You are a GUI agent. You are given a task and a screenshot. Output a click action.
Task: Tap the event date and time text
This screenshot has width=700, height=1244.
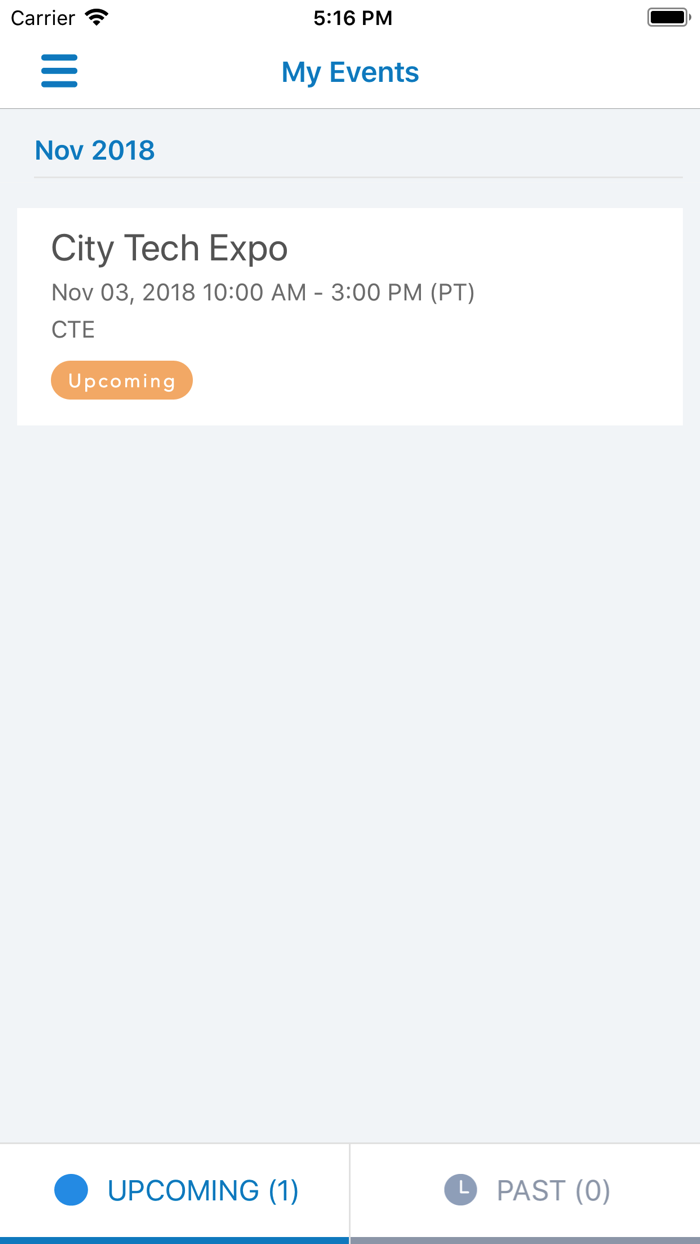pos(264,292)
